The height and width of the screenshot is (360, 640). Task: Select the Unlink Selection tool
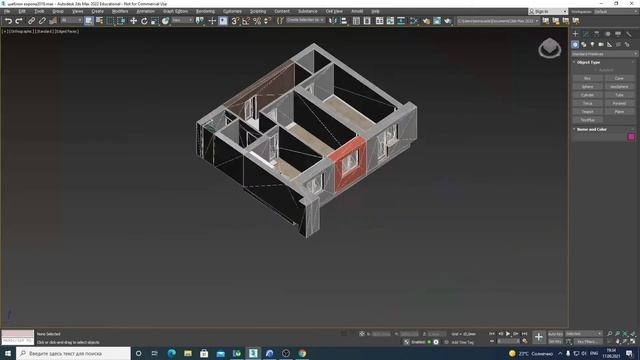42,21
